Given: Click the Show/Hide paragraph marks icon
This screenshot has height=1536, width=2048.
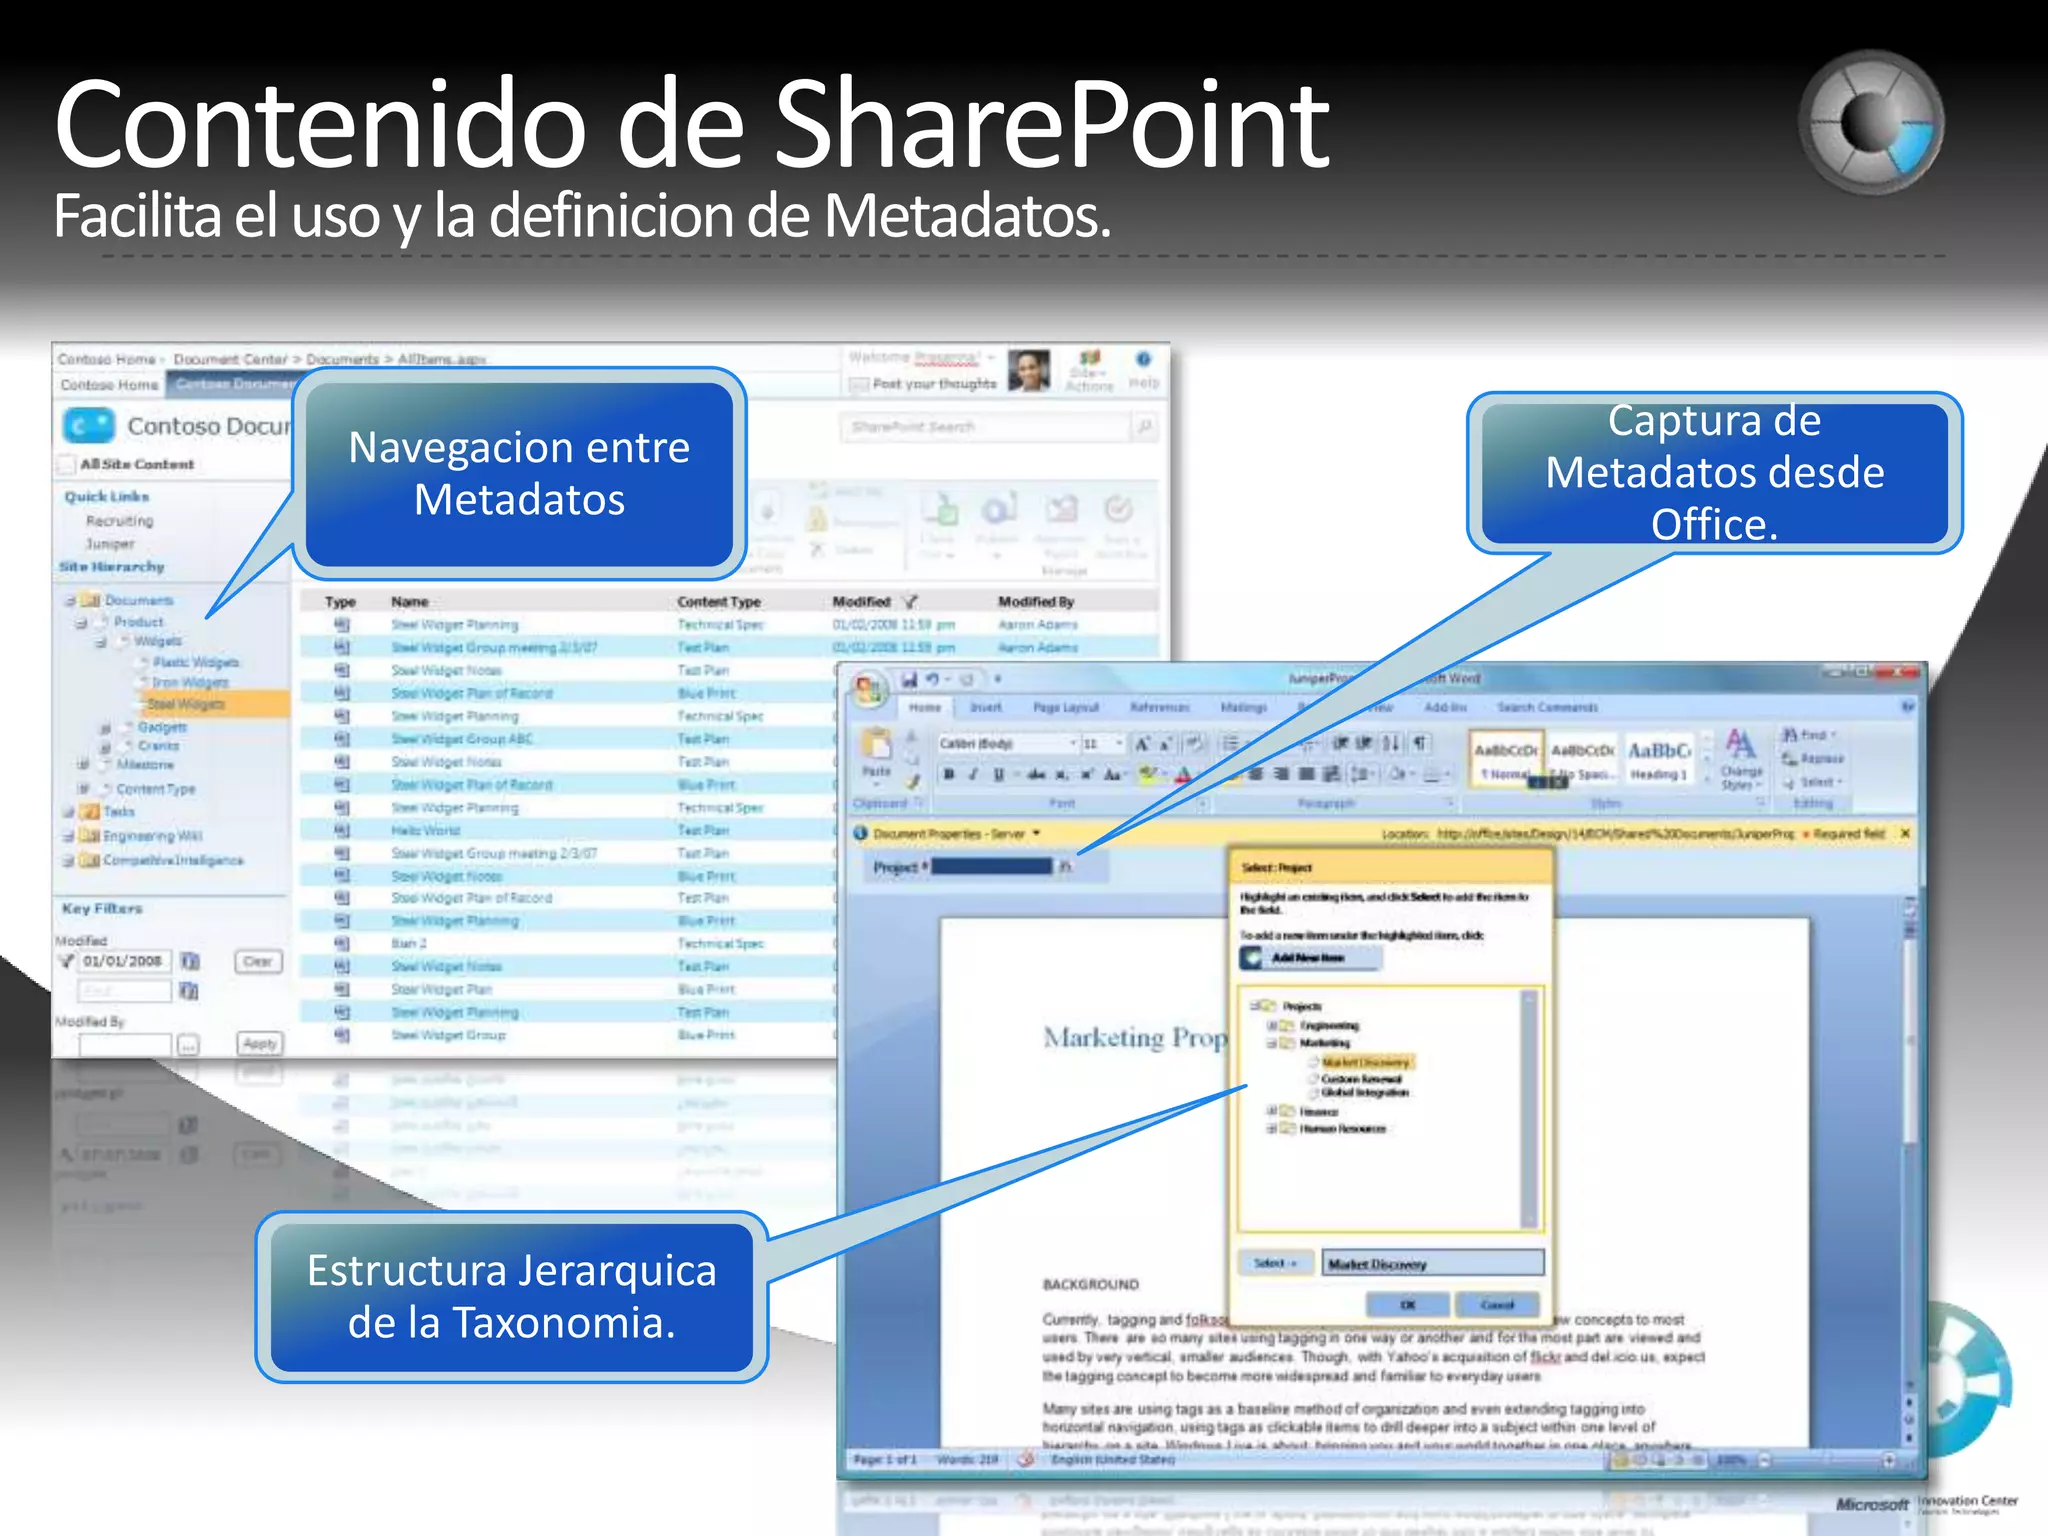Looking at the screenshot, I should (x=1418, y=742).
